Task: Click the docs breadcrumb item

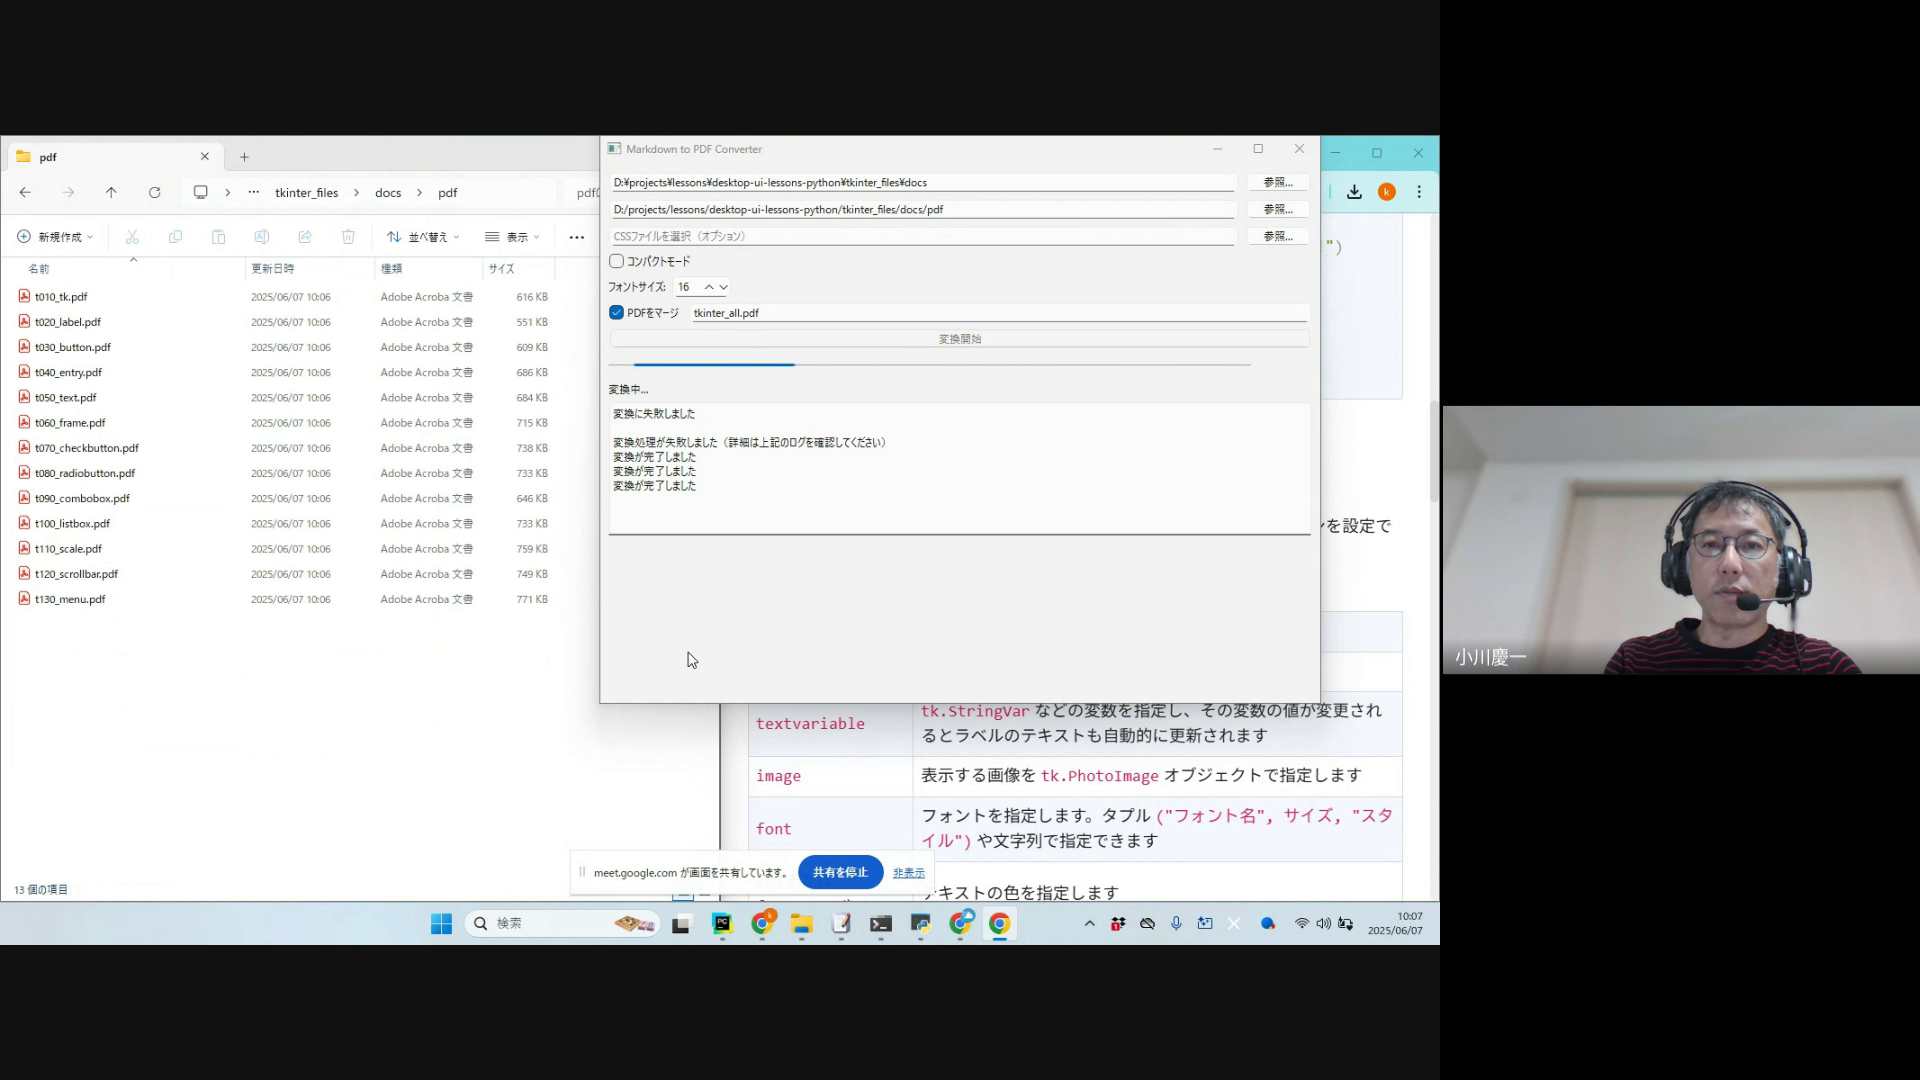Action: tap(388, 192)
